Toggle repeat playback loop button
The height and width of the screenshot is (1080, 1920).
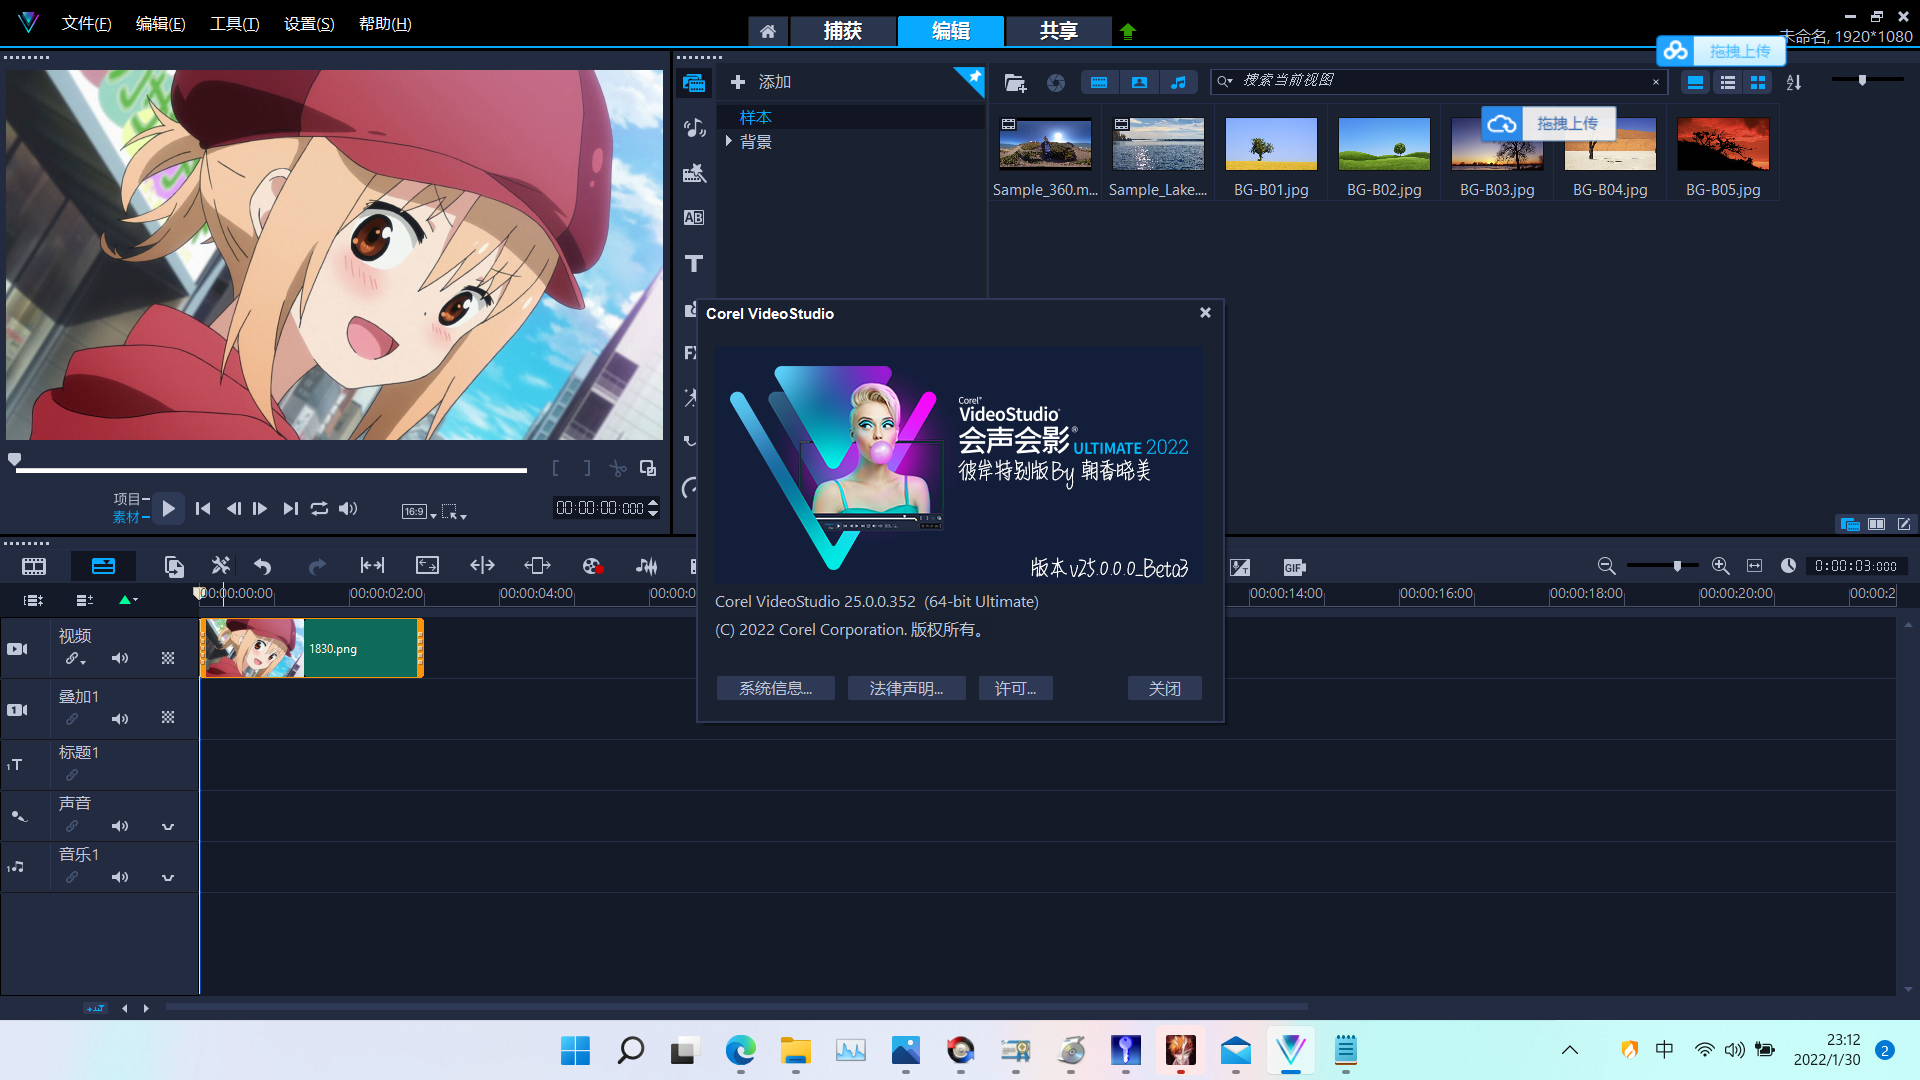(319, 509)
